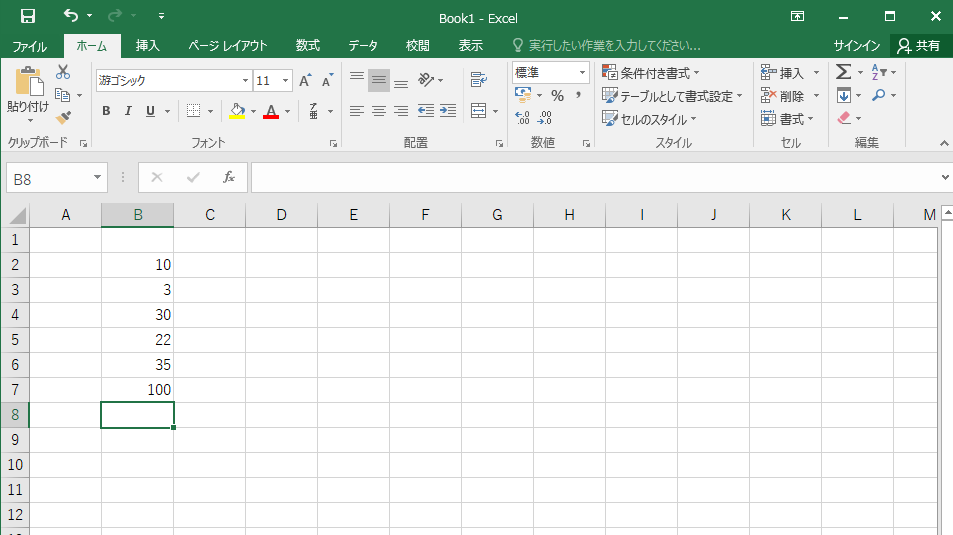Align text right

pos(401,111)
